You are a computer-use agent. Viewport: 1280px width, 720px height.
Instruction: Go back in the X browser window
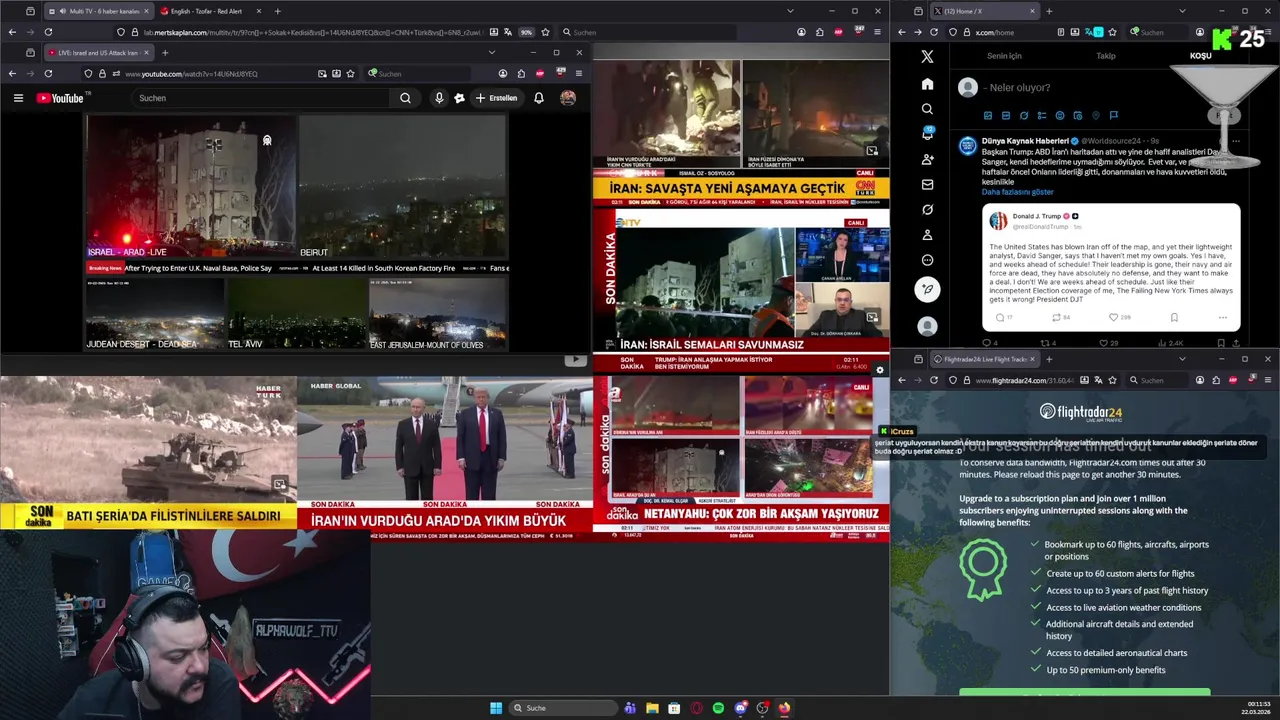pos(902,32)
